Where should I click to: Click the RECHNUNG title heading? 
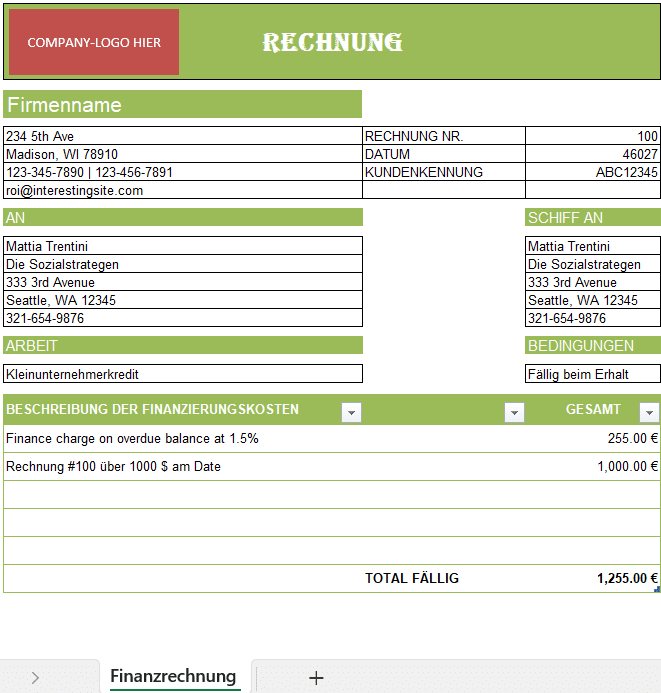click(x=332, y=42)
